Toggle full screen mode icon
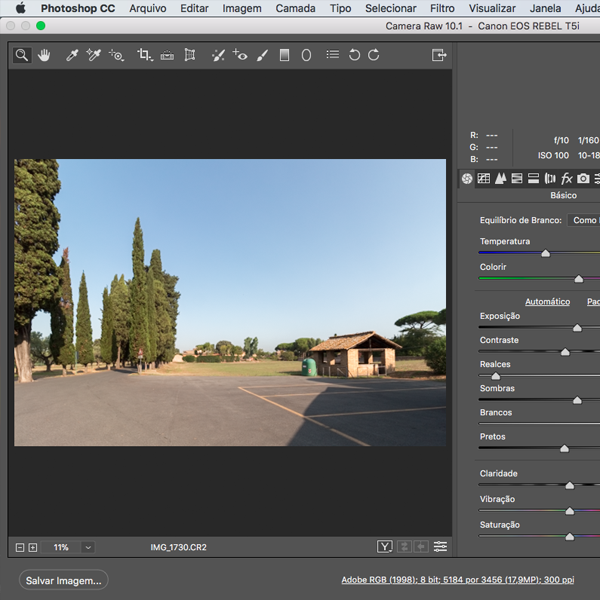Viewport: 600px width, 600px height. (438, 56)
